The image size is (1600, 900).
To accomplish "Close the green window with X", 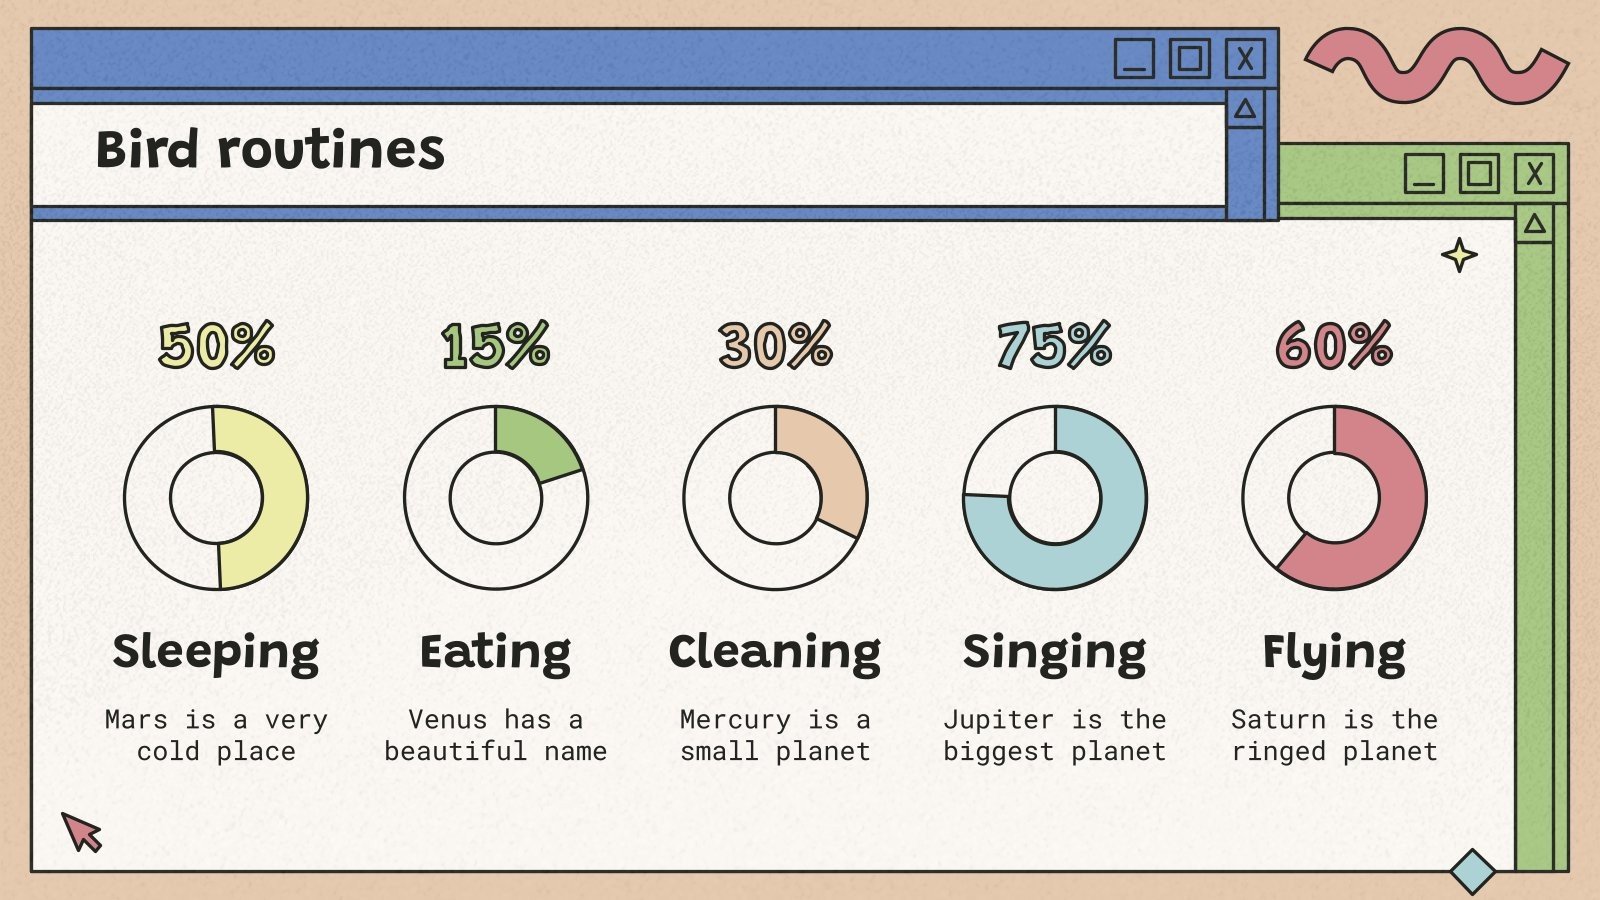I will pyautogui.click(x=1534, y=174).
